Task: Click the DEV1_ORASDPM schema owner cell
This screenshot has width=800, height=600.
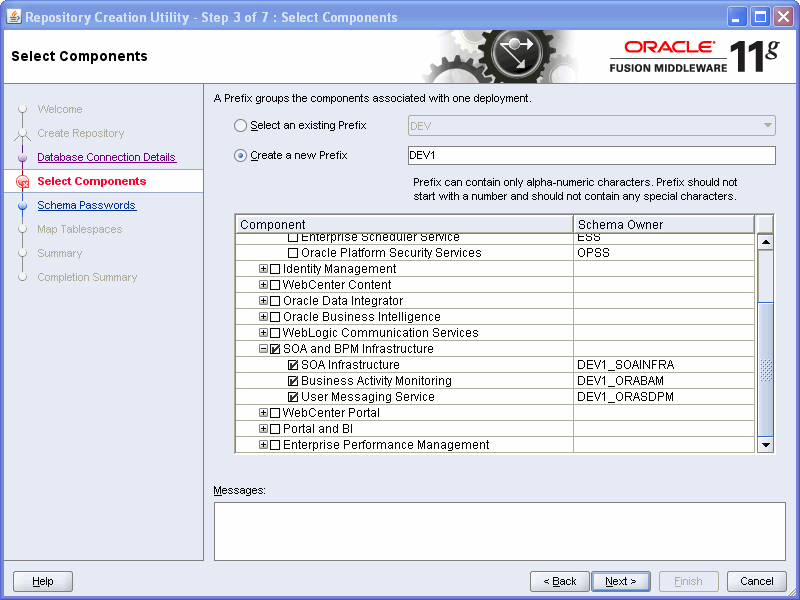Action: (x=664, y=397)
